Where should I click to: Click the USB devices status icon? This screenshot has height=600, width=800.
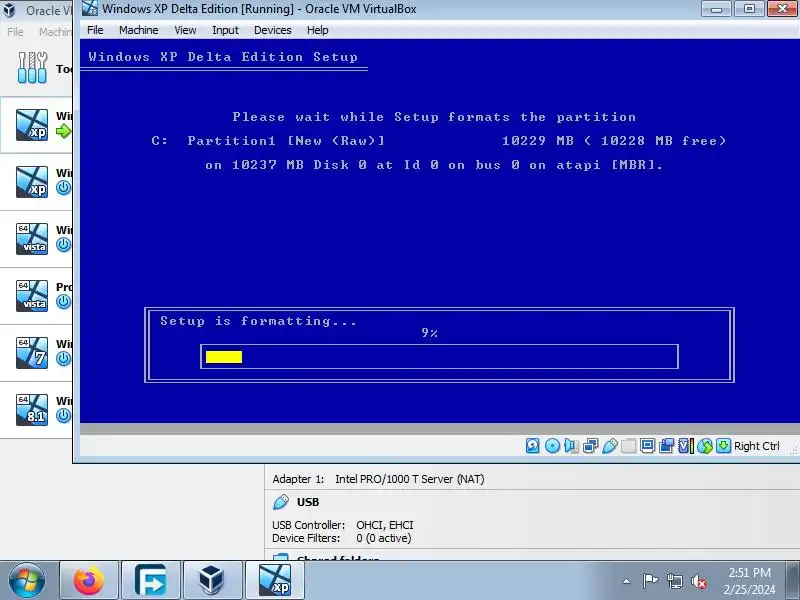coord(610,446)
